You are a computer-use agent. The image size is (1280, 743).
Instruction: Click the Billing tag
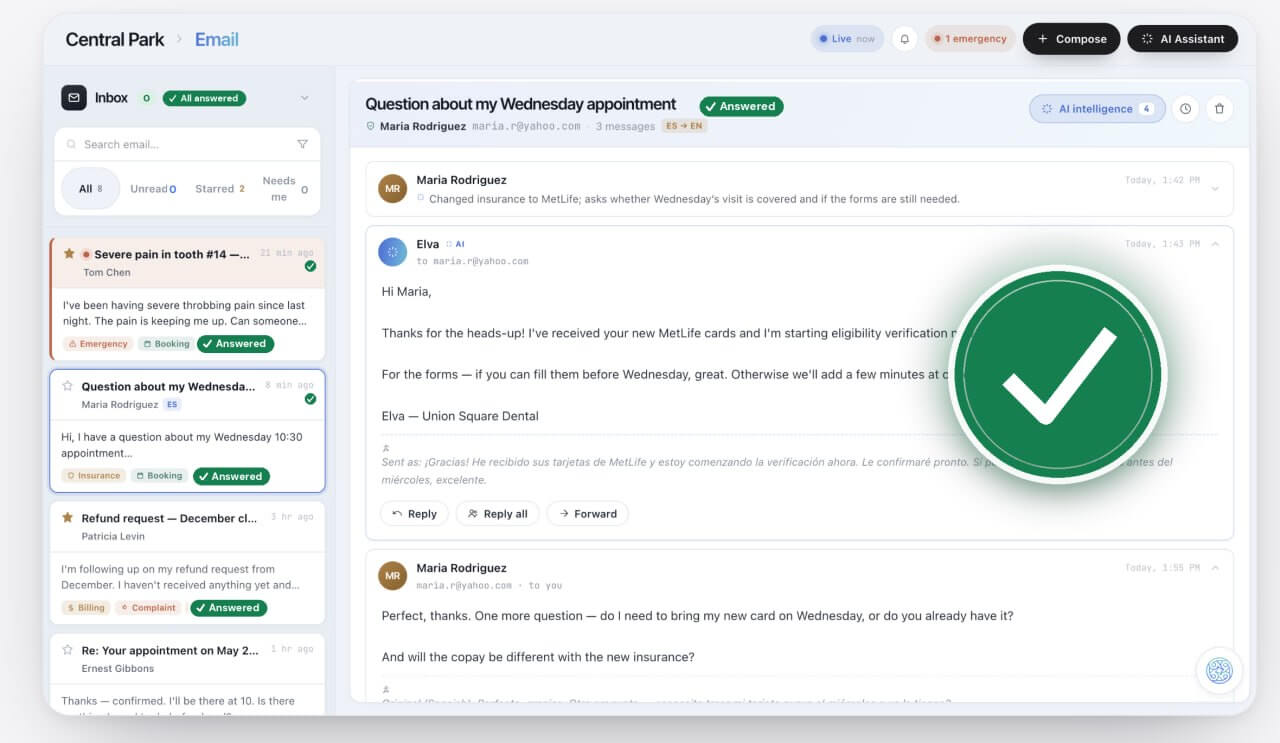tap(86, 608)
